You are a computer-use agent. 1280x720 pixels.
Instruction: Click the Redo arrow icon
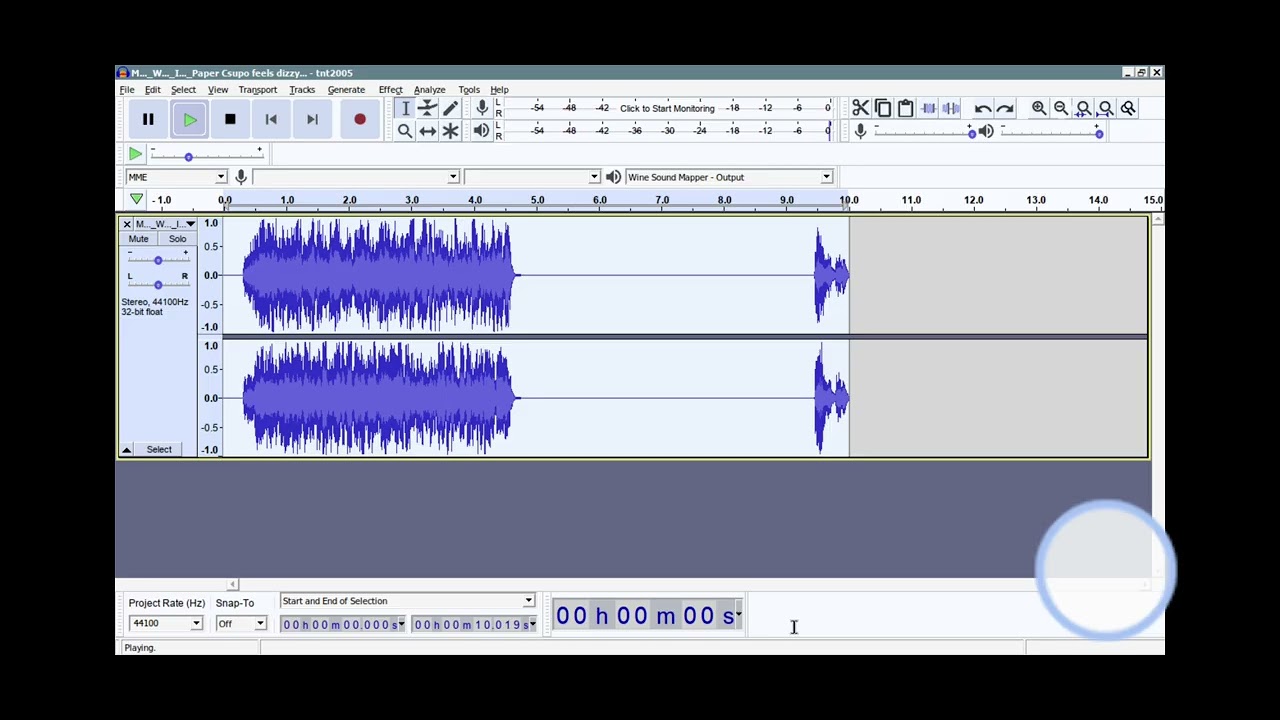tap(1006, 108)
